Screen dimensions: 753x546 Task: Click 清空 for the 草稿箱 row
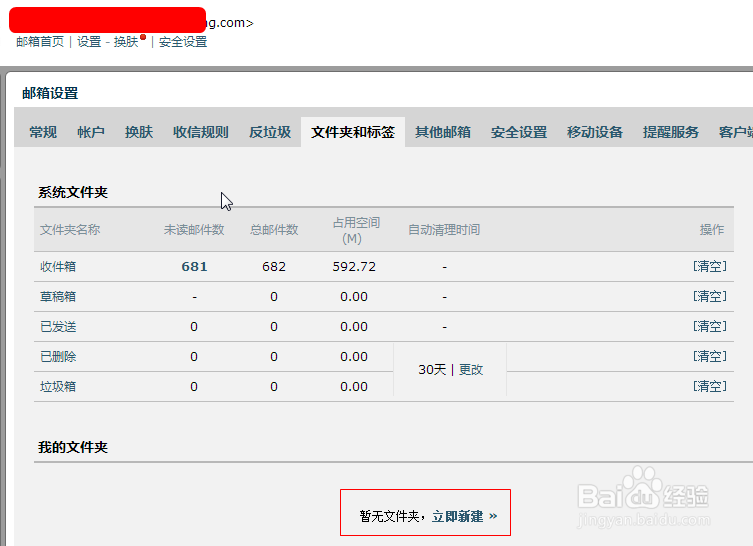point(710,296)
